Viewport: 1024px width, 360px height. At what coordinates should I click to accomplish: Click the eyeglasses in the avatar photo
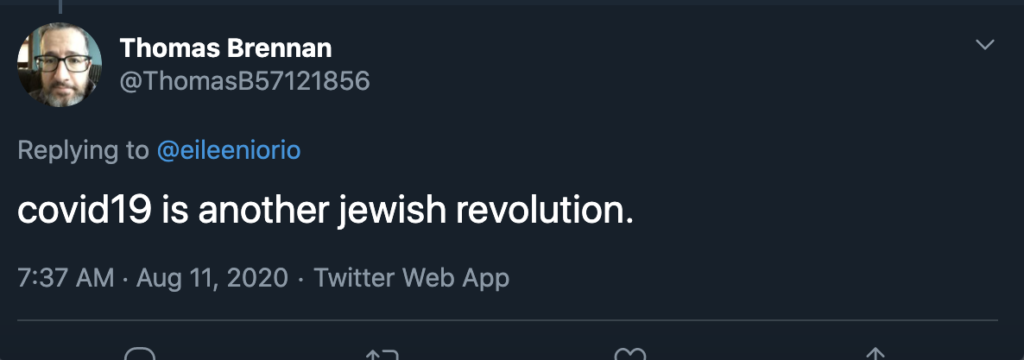(63, 63)
